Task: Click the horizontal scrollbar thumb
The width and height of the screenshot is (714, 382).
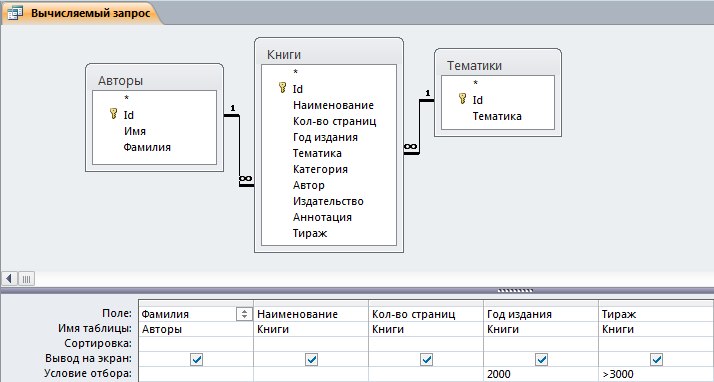Action: coord(26,279)
